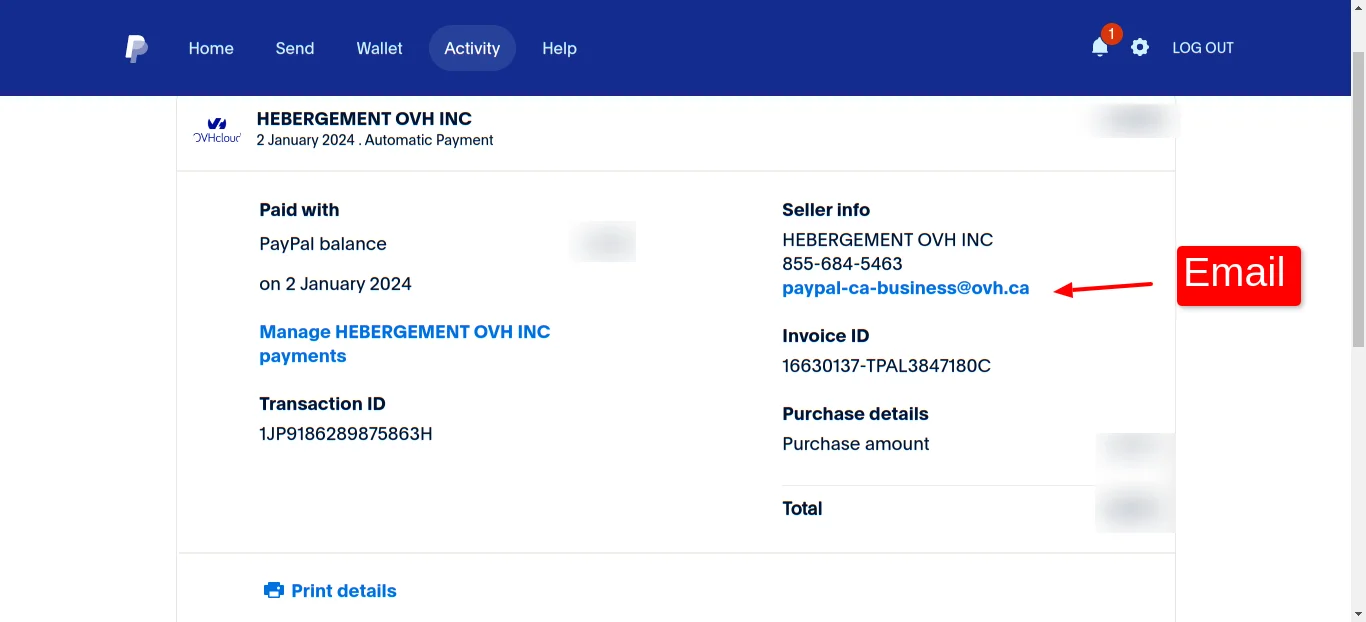Viewport: 1366px width, 622px height.
Task: Open the Help menu item
Action: coord(559,48)
